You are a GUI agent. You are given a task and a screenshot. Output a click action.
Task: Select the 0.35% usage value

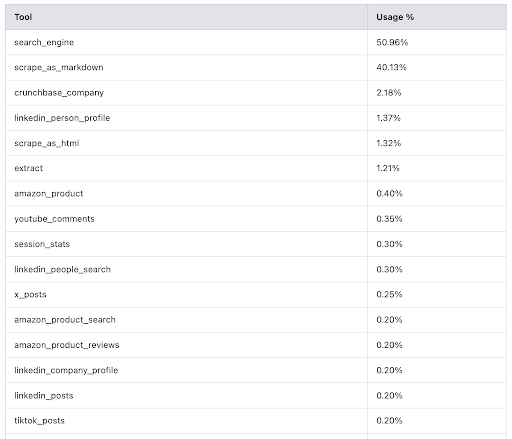(389, 219)
